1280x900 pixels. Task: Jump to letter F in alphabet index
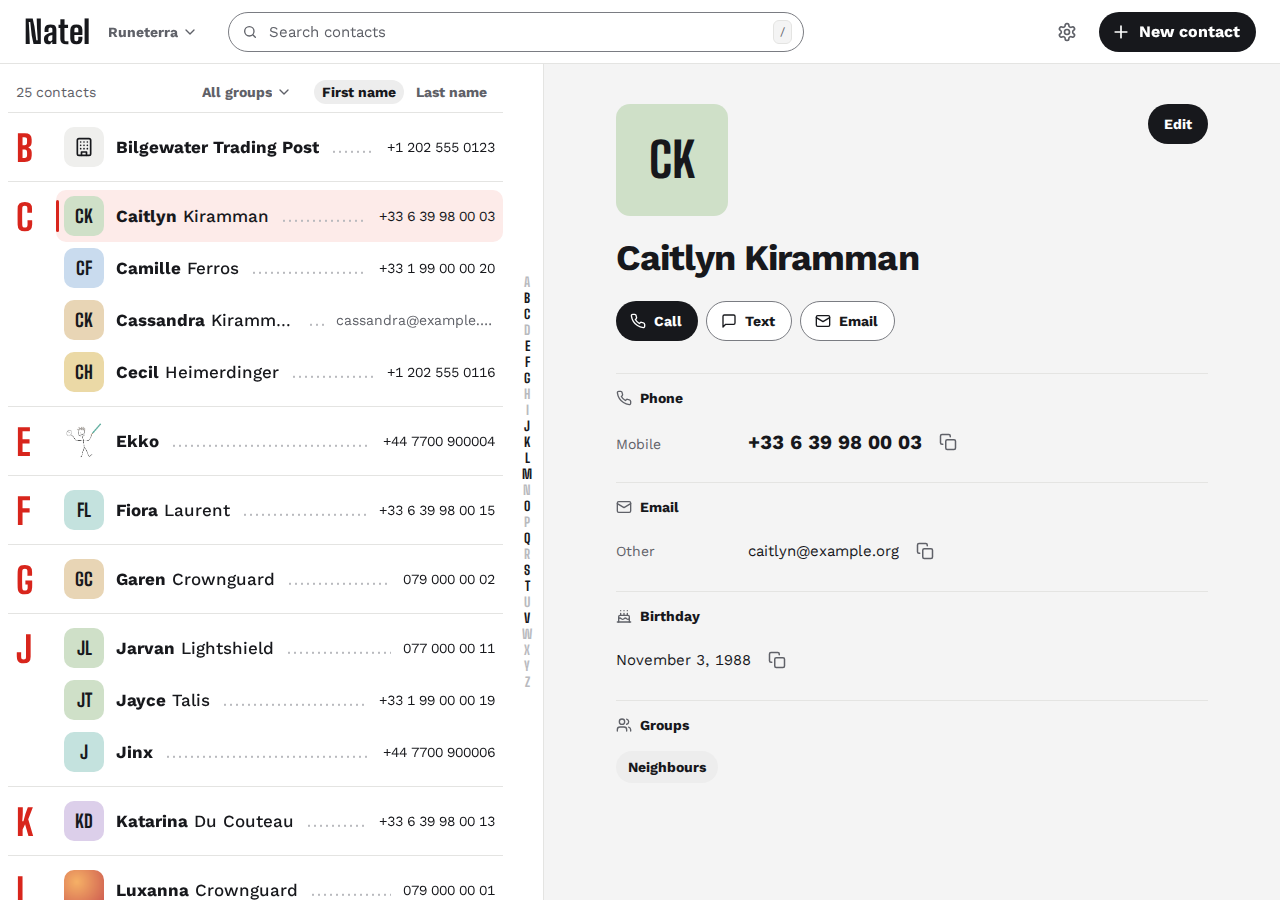point(527,362)
